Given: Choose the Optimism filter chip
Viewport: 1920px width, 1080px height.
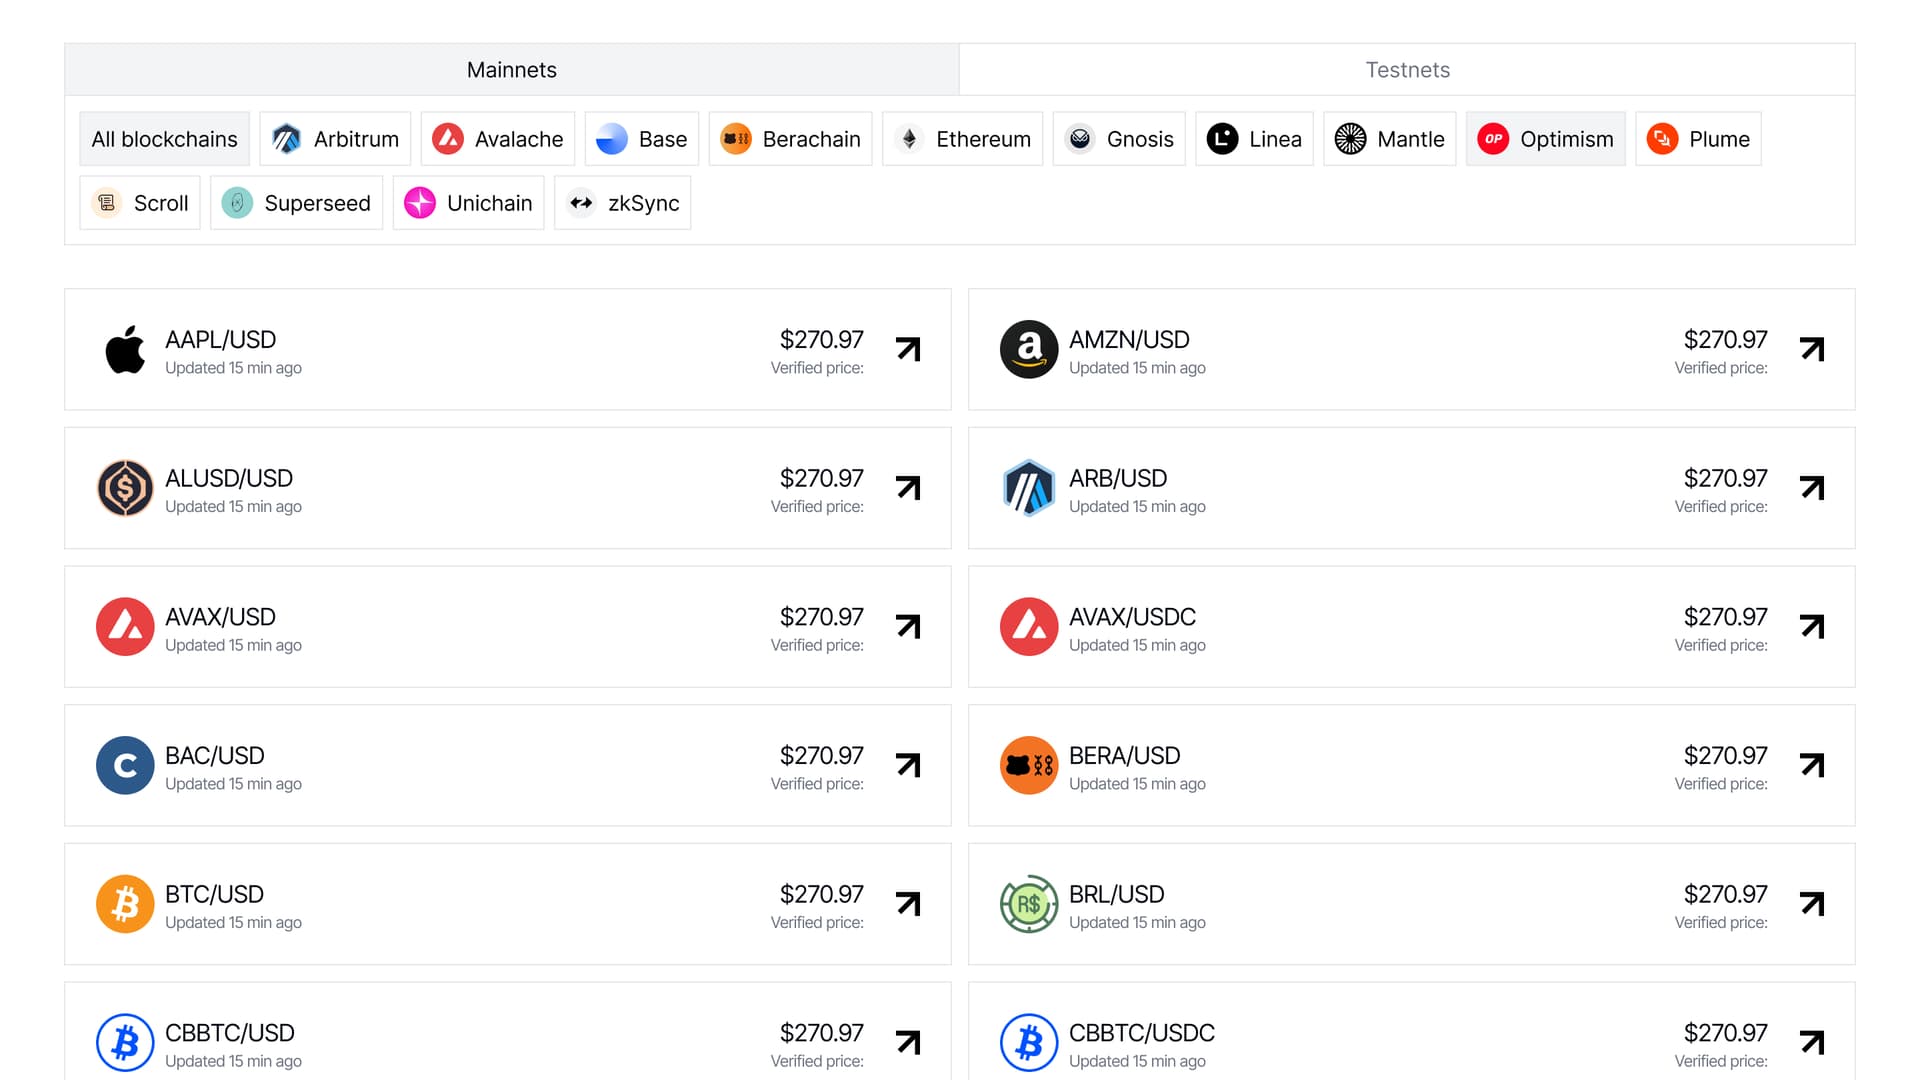Looking at the screenshot, I should tap(1546, 139).
